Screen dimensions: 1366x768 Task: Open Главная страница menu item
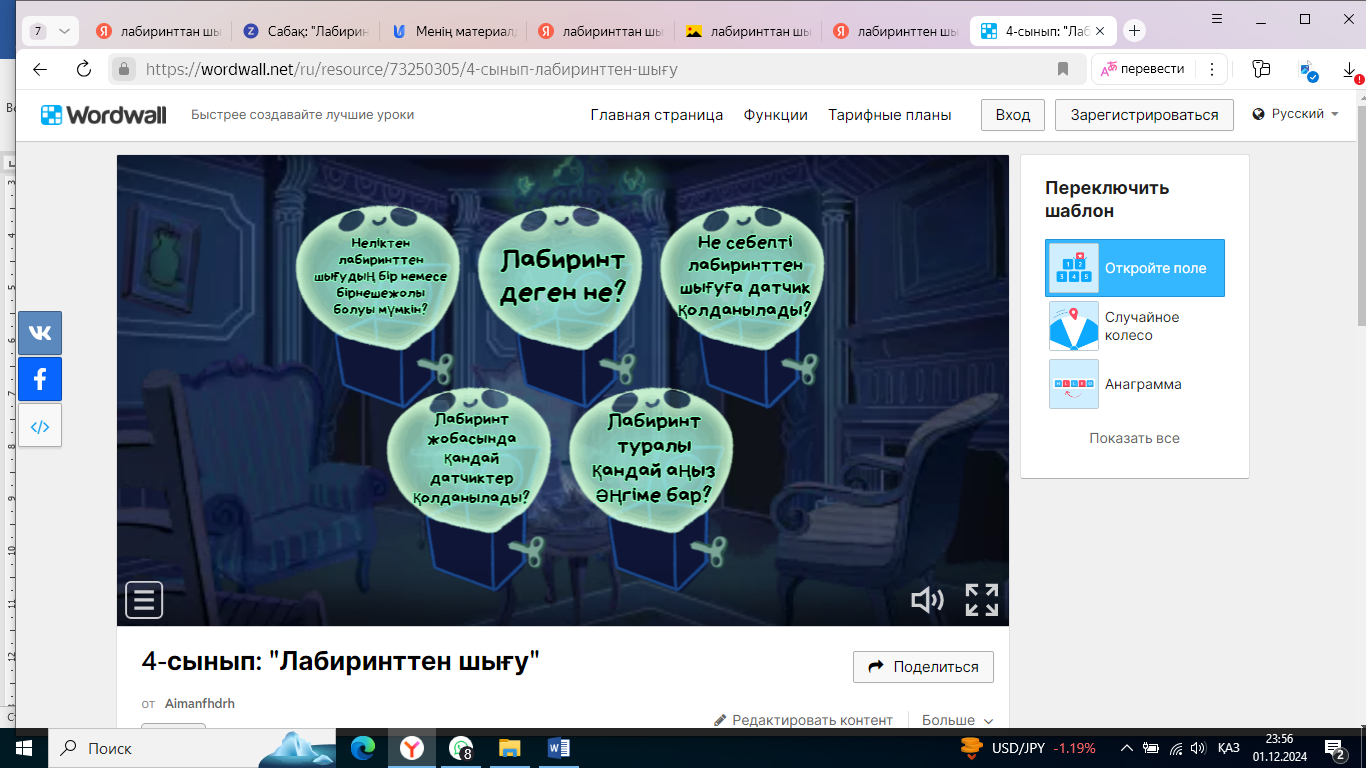657,115
